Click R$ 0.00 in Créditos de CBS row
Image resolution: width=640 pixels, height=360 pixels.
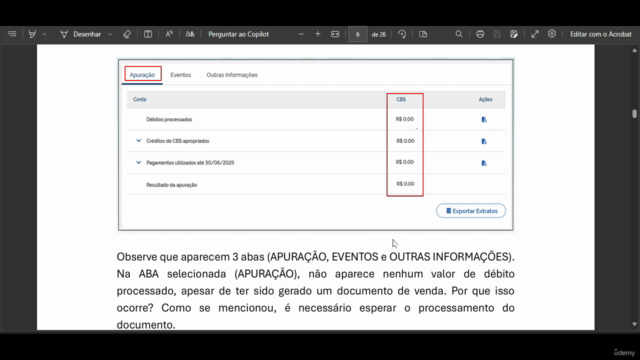pos(405,141)
